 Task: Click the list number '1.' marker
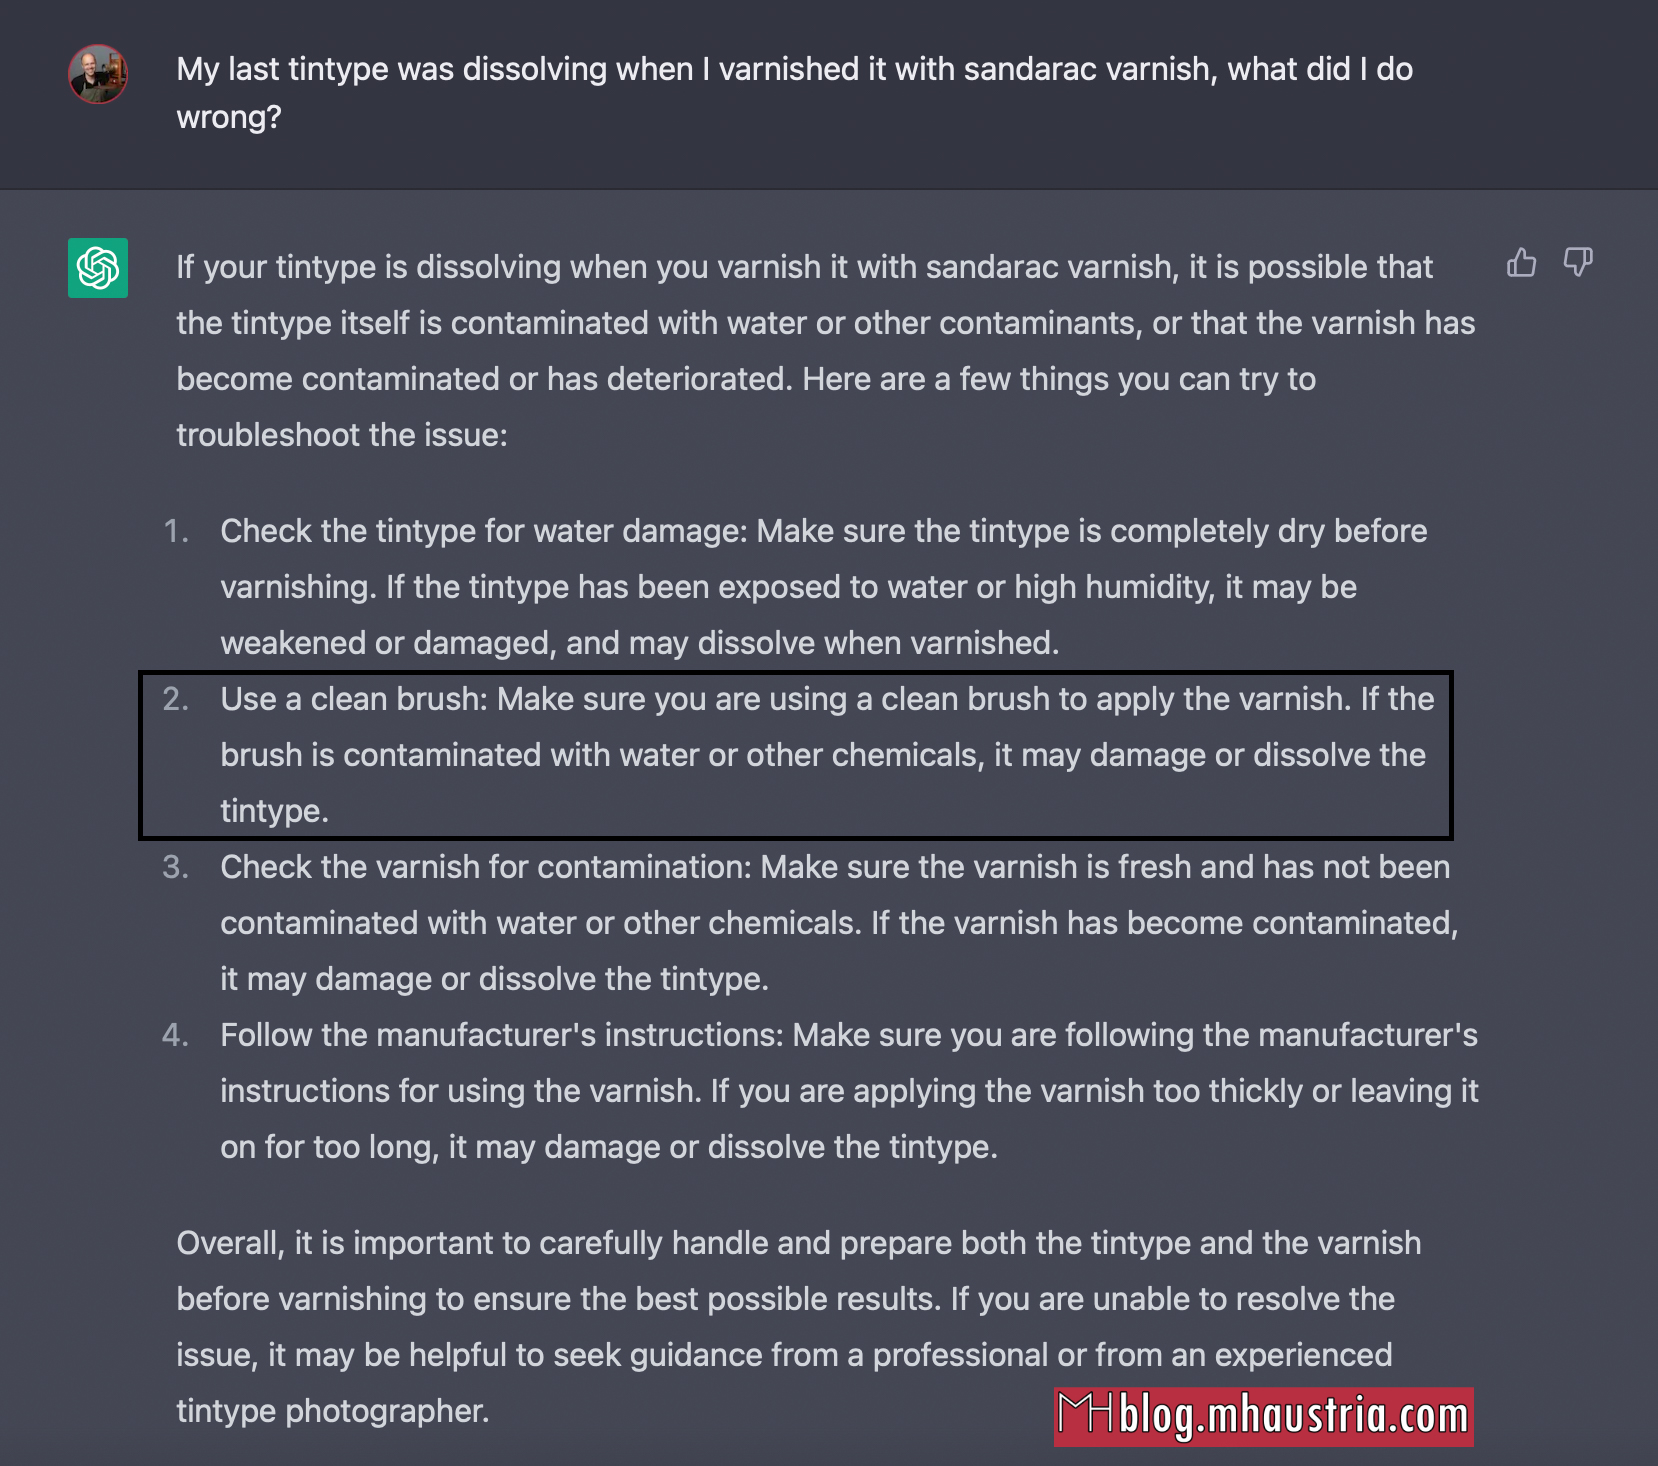[176, 531]
